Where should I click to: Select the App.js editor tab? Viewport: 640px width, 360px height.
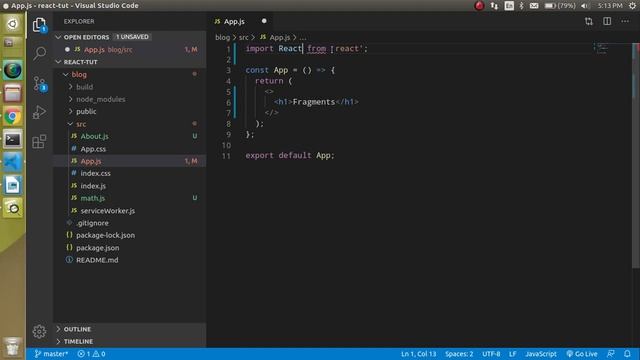[x=234, y=21]
